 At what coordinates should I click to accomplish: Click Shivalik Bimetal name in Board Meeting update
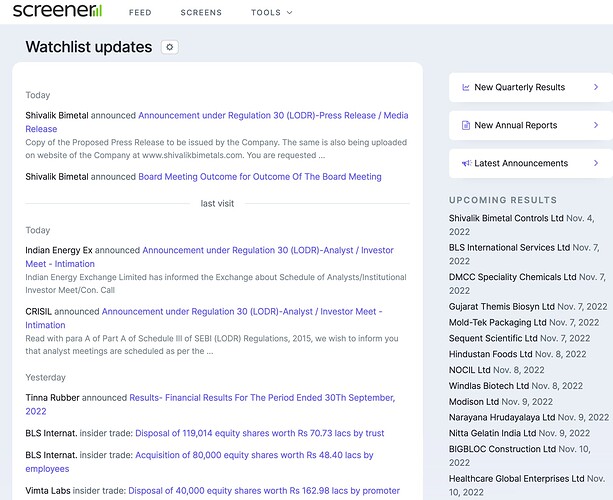57,177
